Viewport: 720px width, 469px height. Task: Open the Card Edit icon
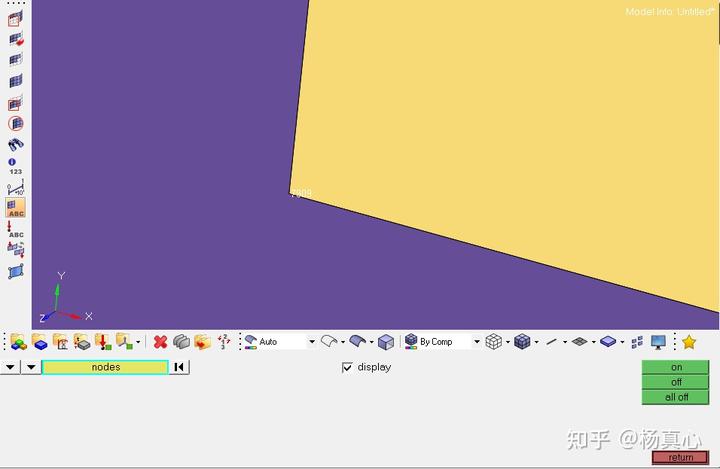182,342
